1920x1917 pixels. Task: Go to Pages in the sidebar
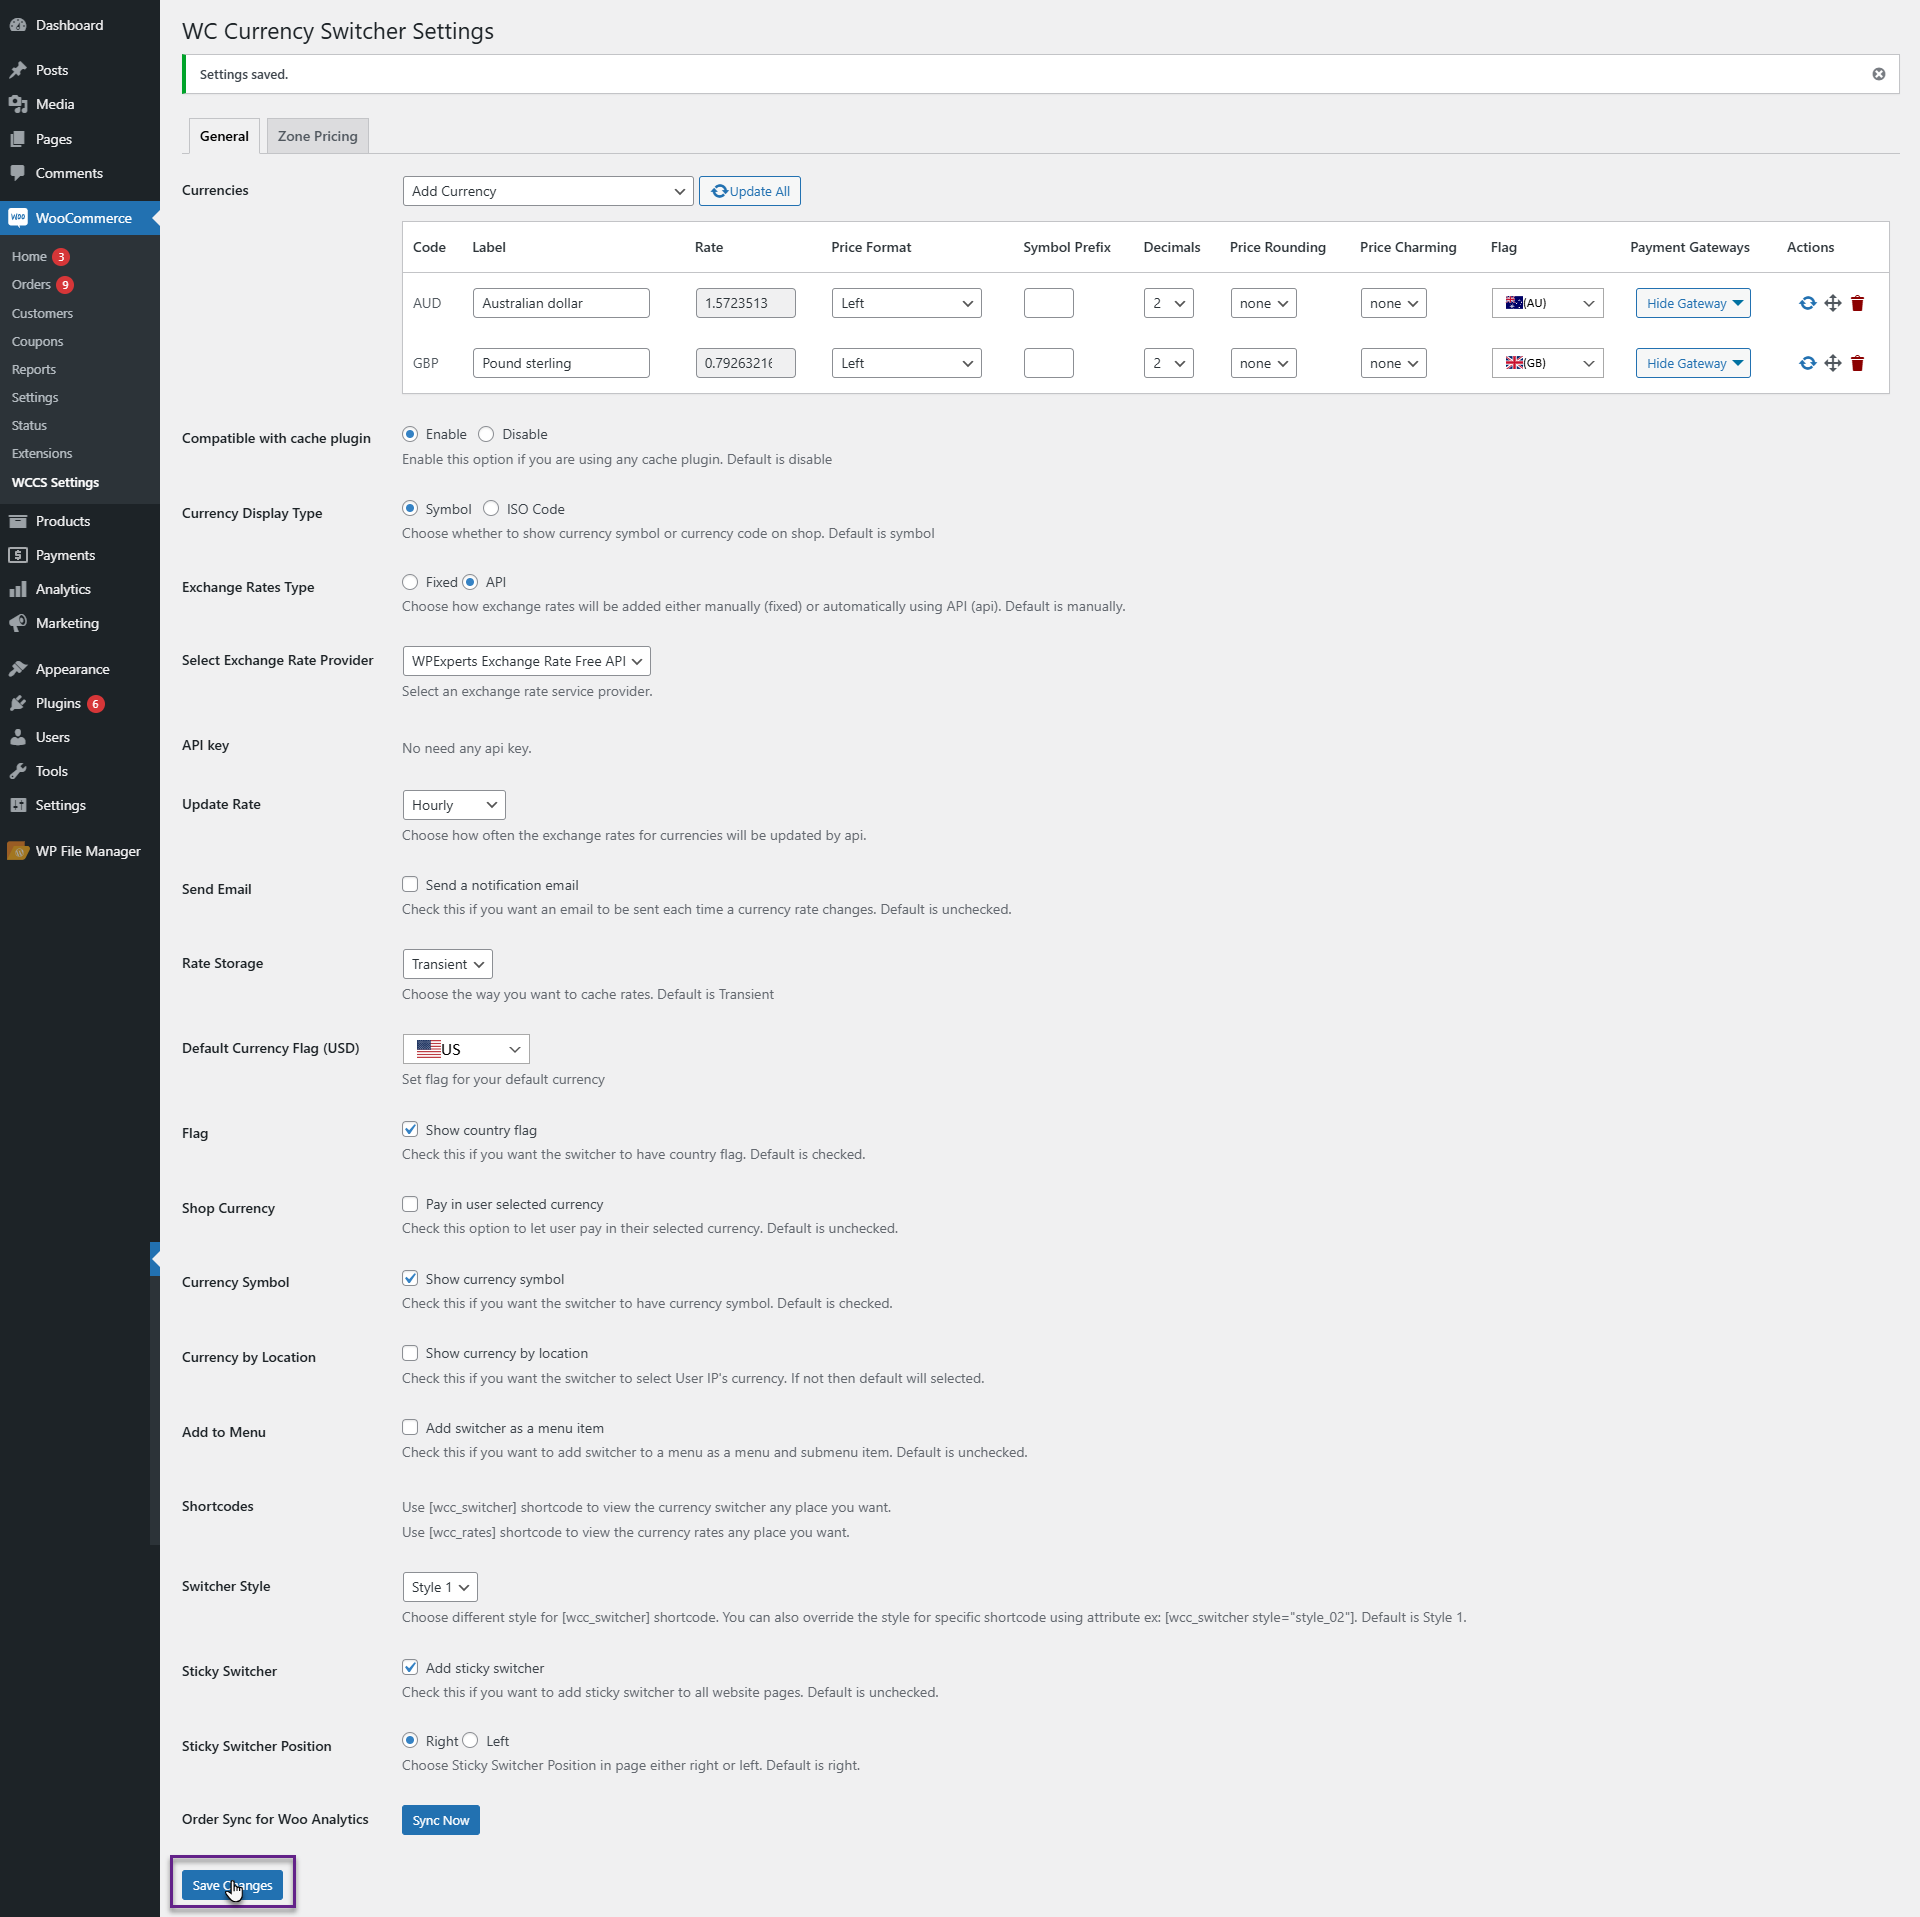tap(80, 139)
